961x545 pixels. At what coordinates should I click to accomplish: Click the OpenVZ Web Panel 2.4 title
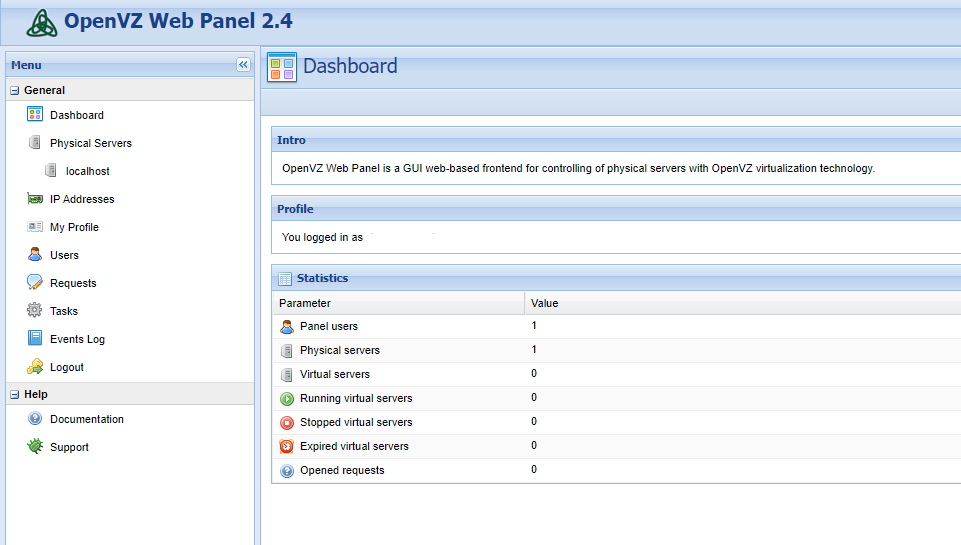click(178, 21)
